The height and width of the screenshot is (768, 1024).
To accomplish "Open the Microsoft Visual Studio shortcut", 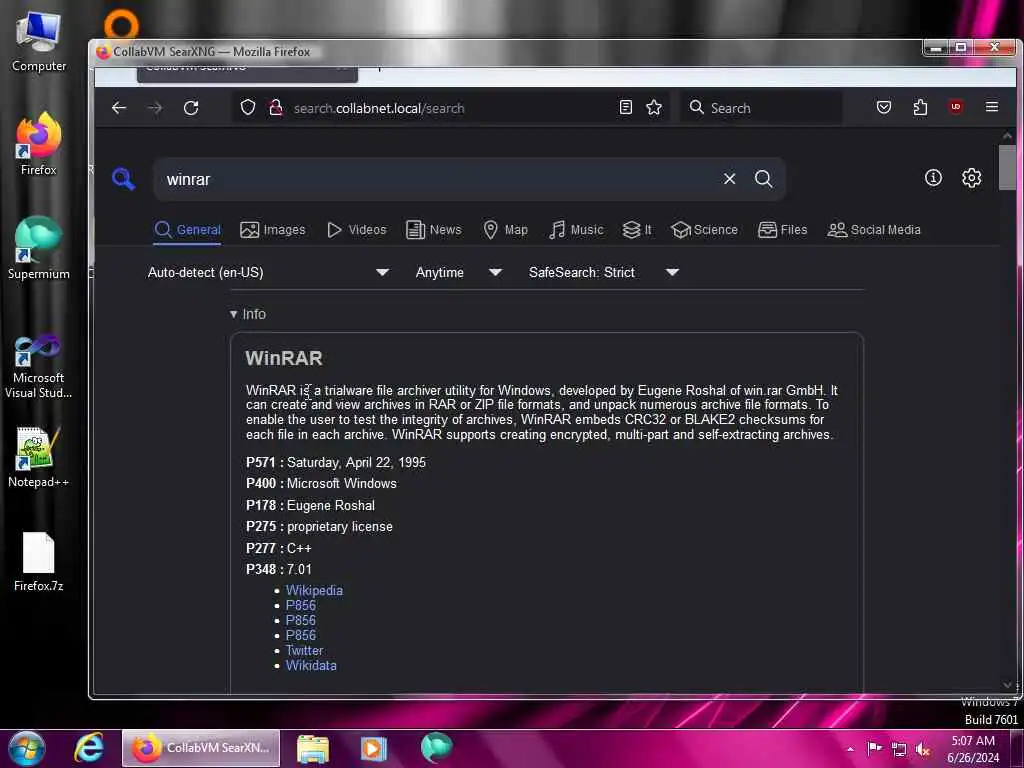I will tap(39, 366).
